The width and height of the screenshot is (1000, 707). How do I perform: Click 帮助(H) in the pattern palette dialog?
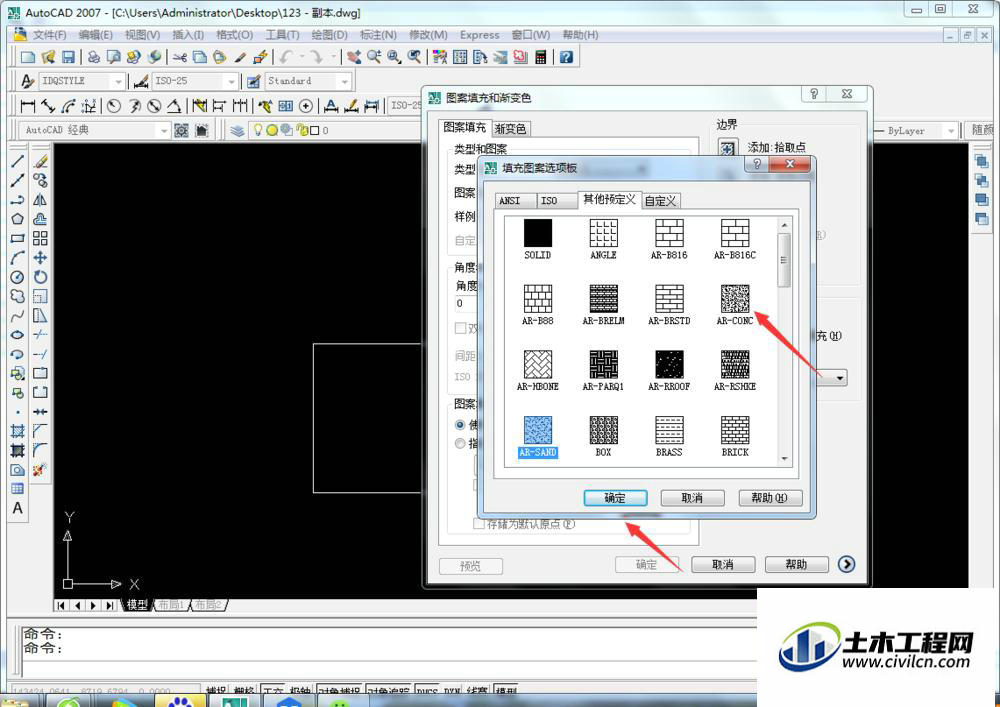coord(770,498)
